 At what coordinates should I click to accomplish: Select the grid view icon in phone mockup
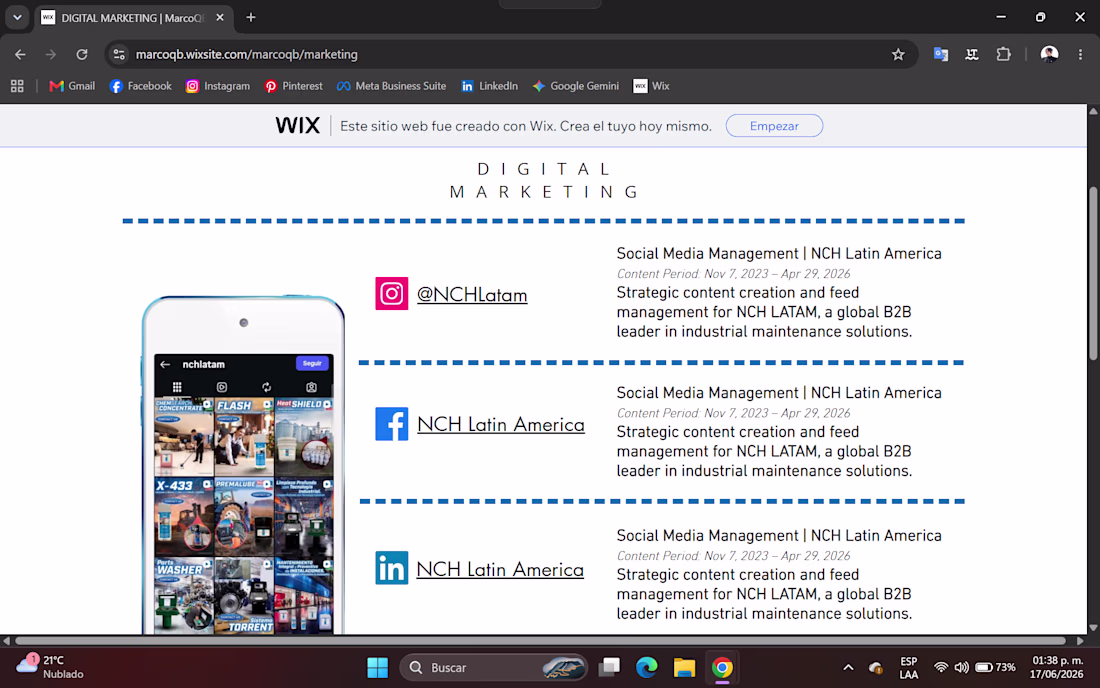click(x=177, y=387)
